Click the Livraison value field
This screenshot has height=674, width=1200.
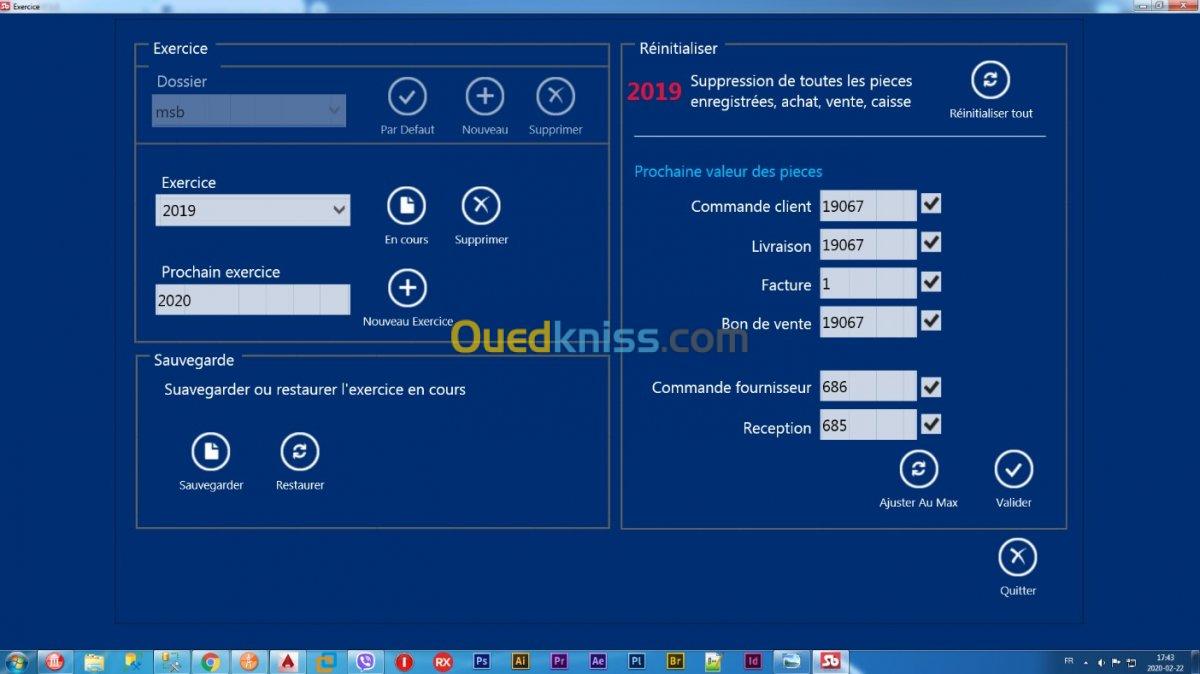click(868, 245)
